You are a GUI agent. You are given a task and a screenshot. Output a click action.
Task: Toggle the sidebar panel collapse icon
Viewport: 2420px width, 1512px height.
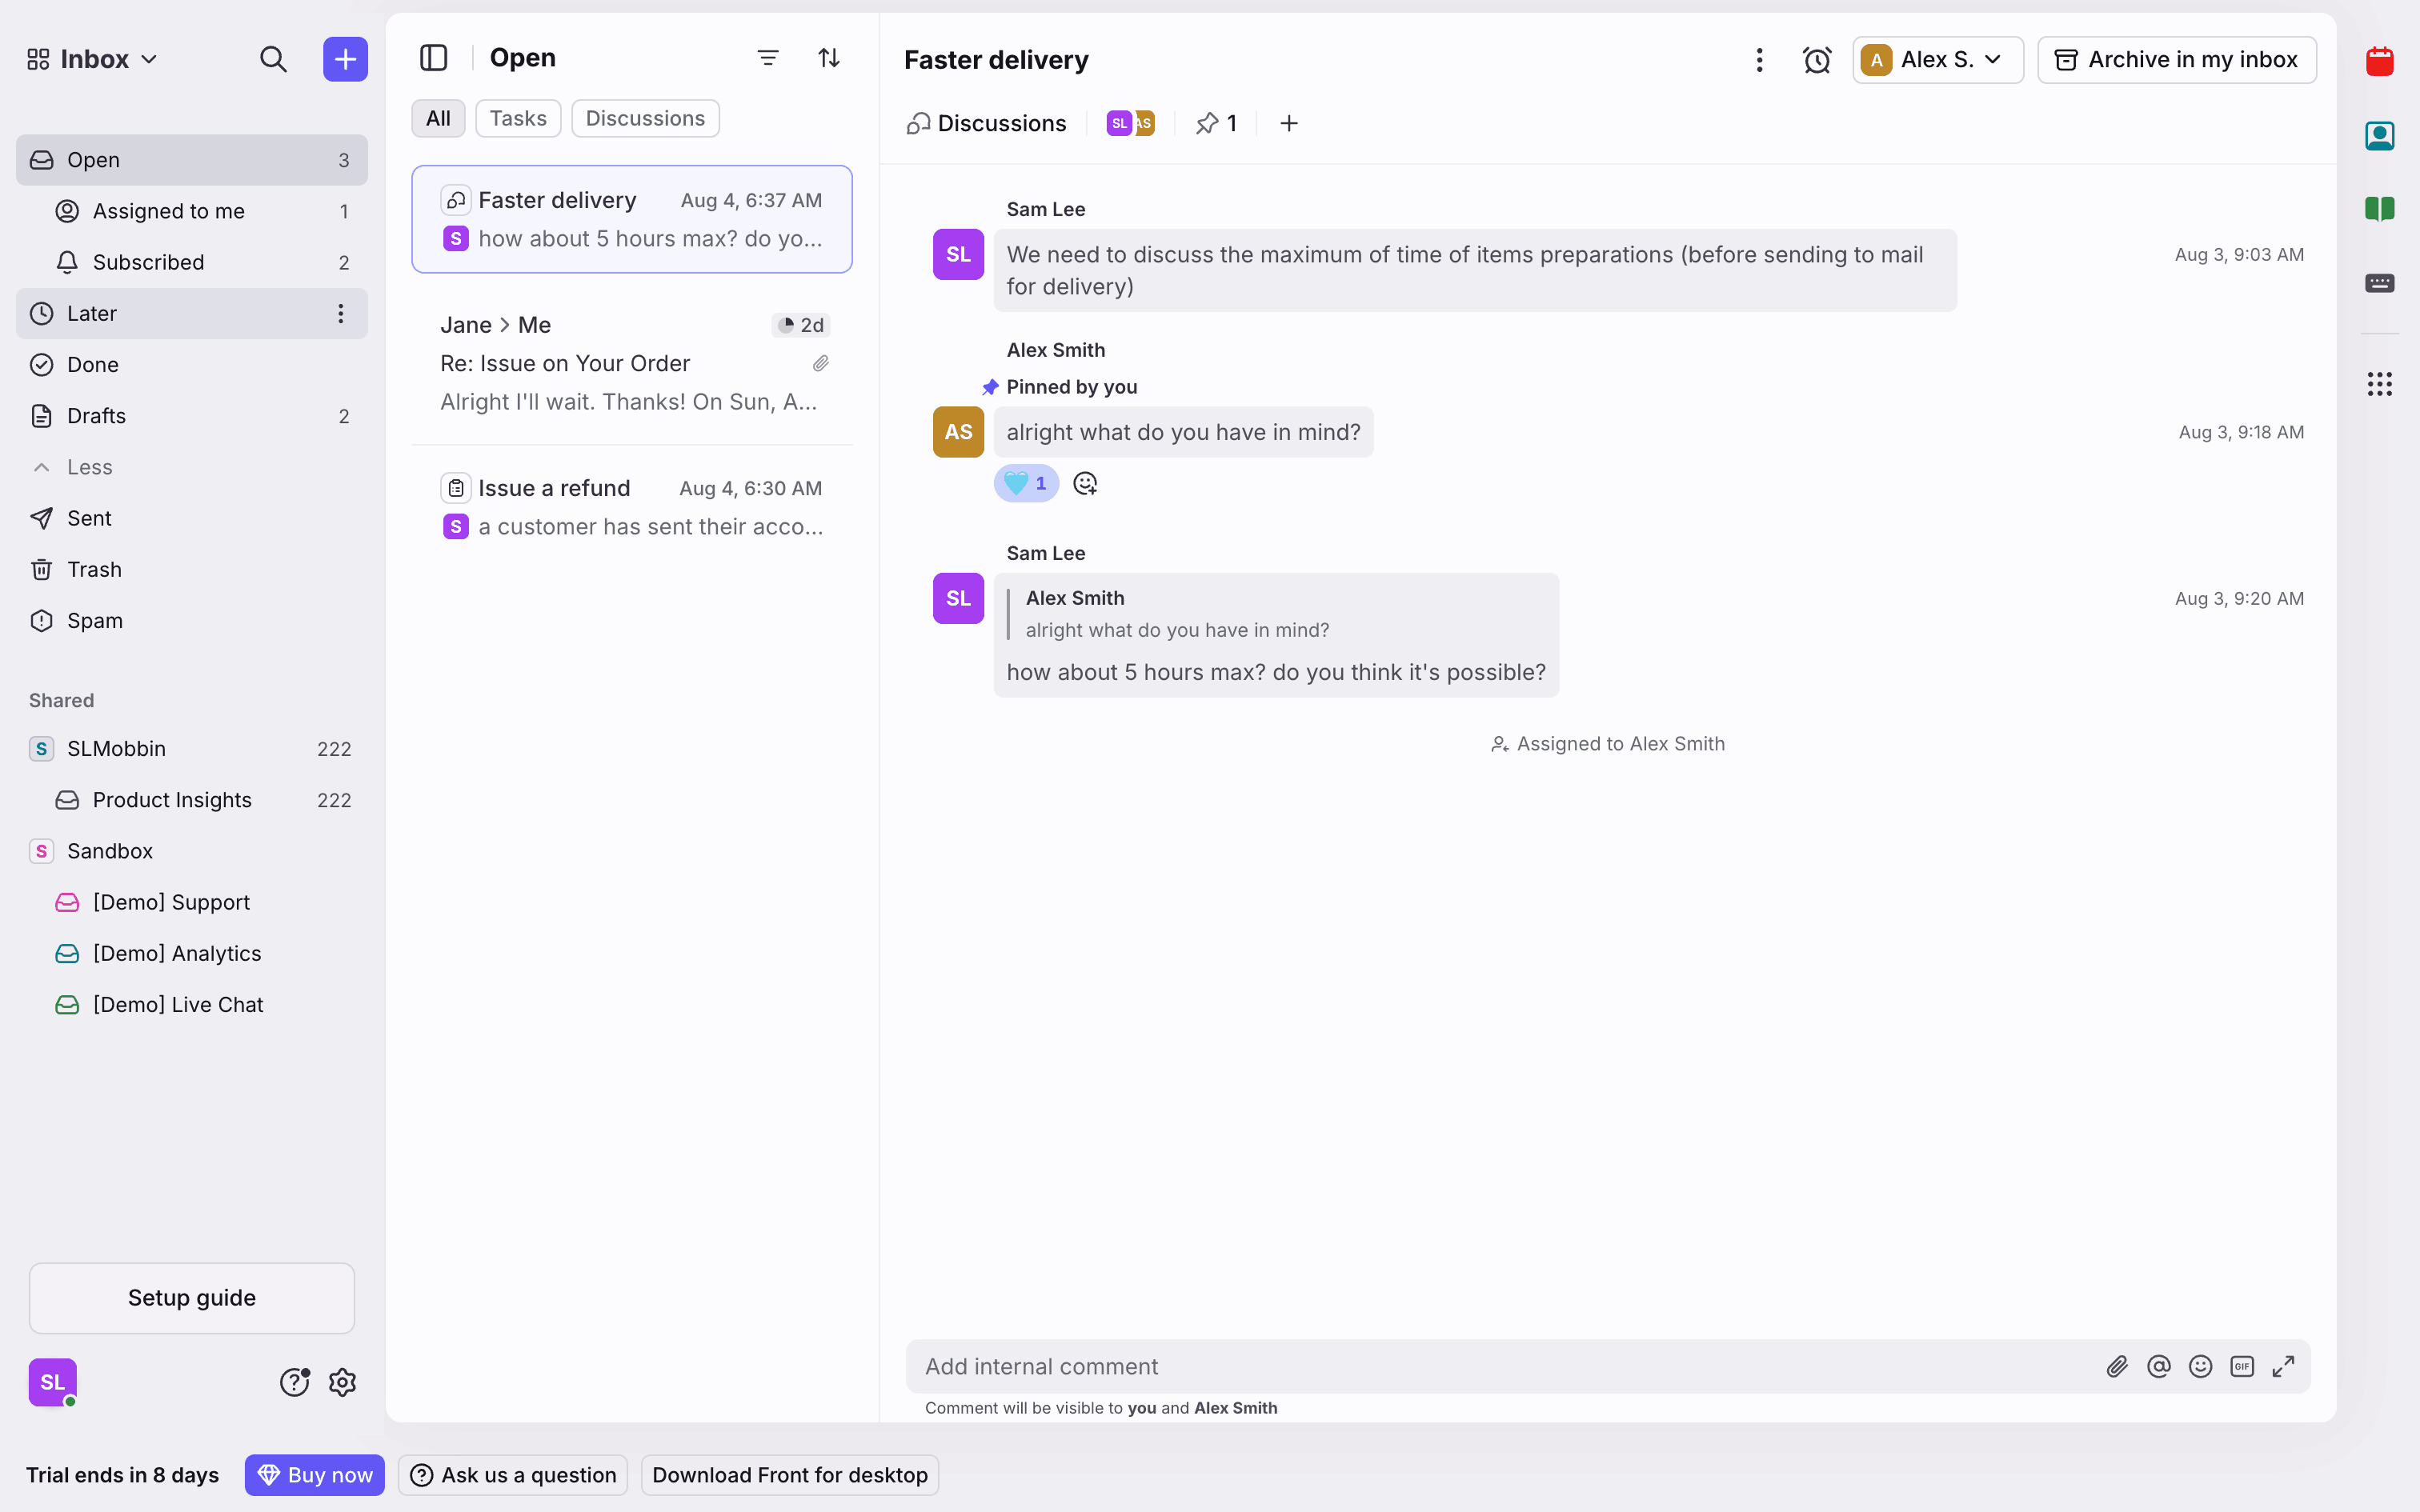tap(433, 58)
